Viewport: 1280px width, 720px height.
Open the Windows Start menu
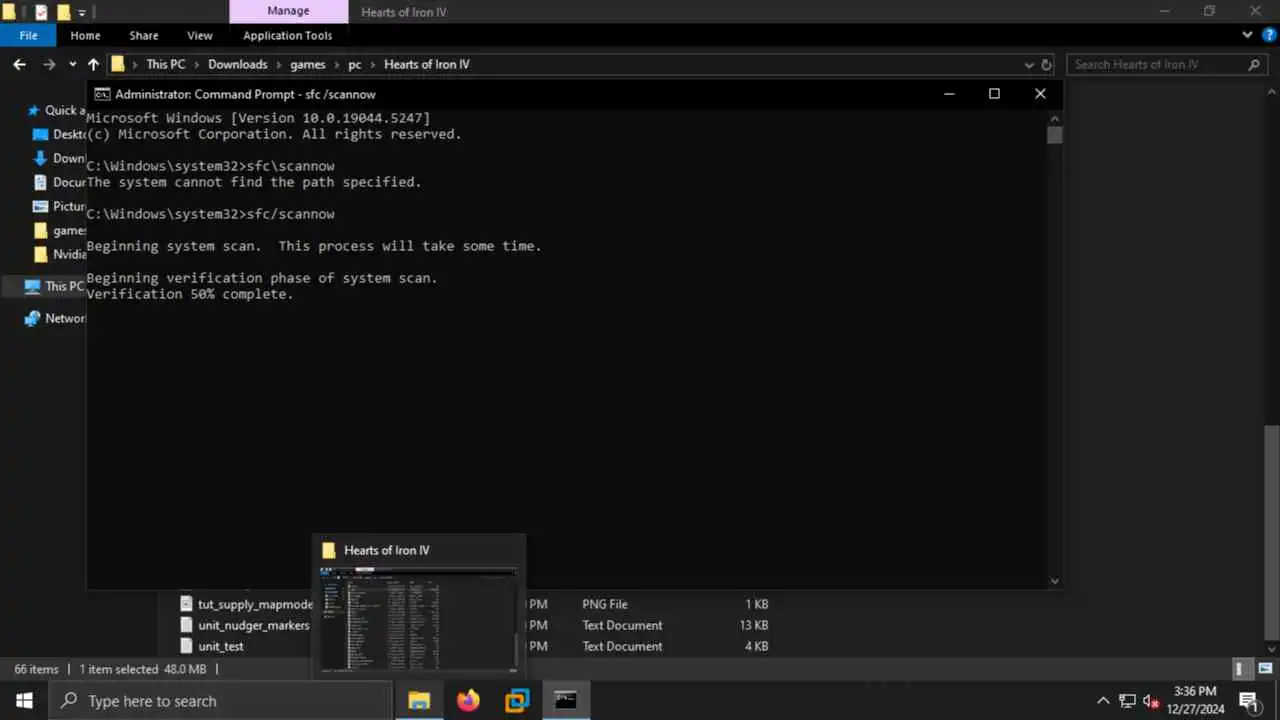[x=24, y=701]
